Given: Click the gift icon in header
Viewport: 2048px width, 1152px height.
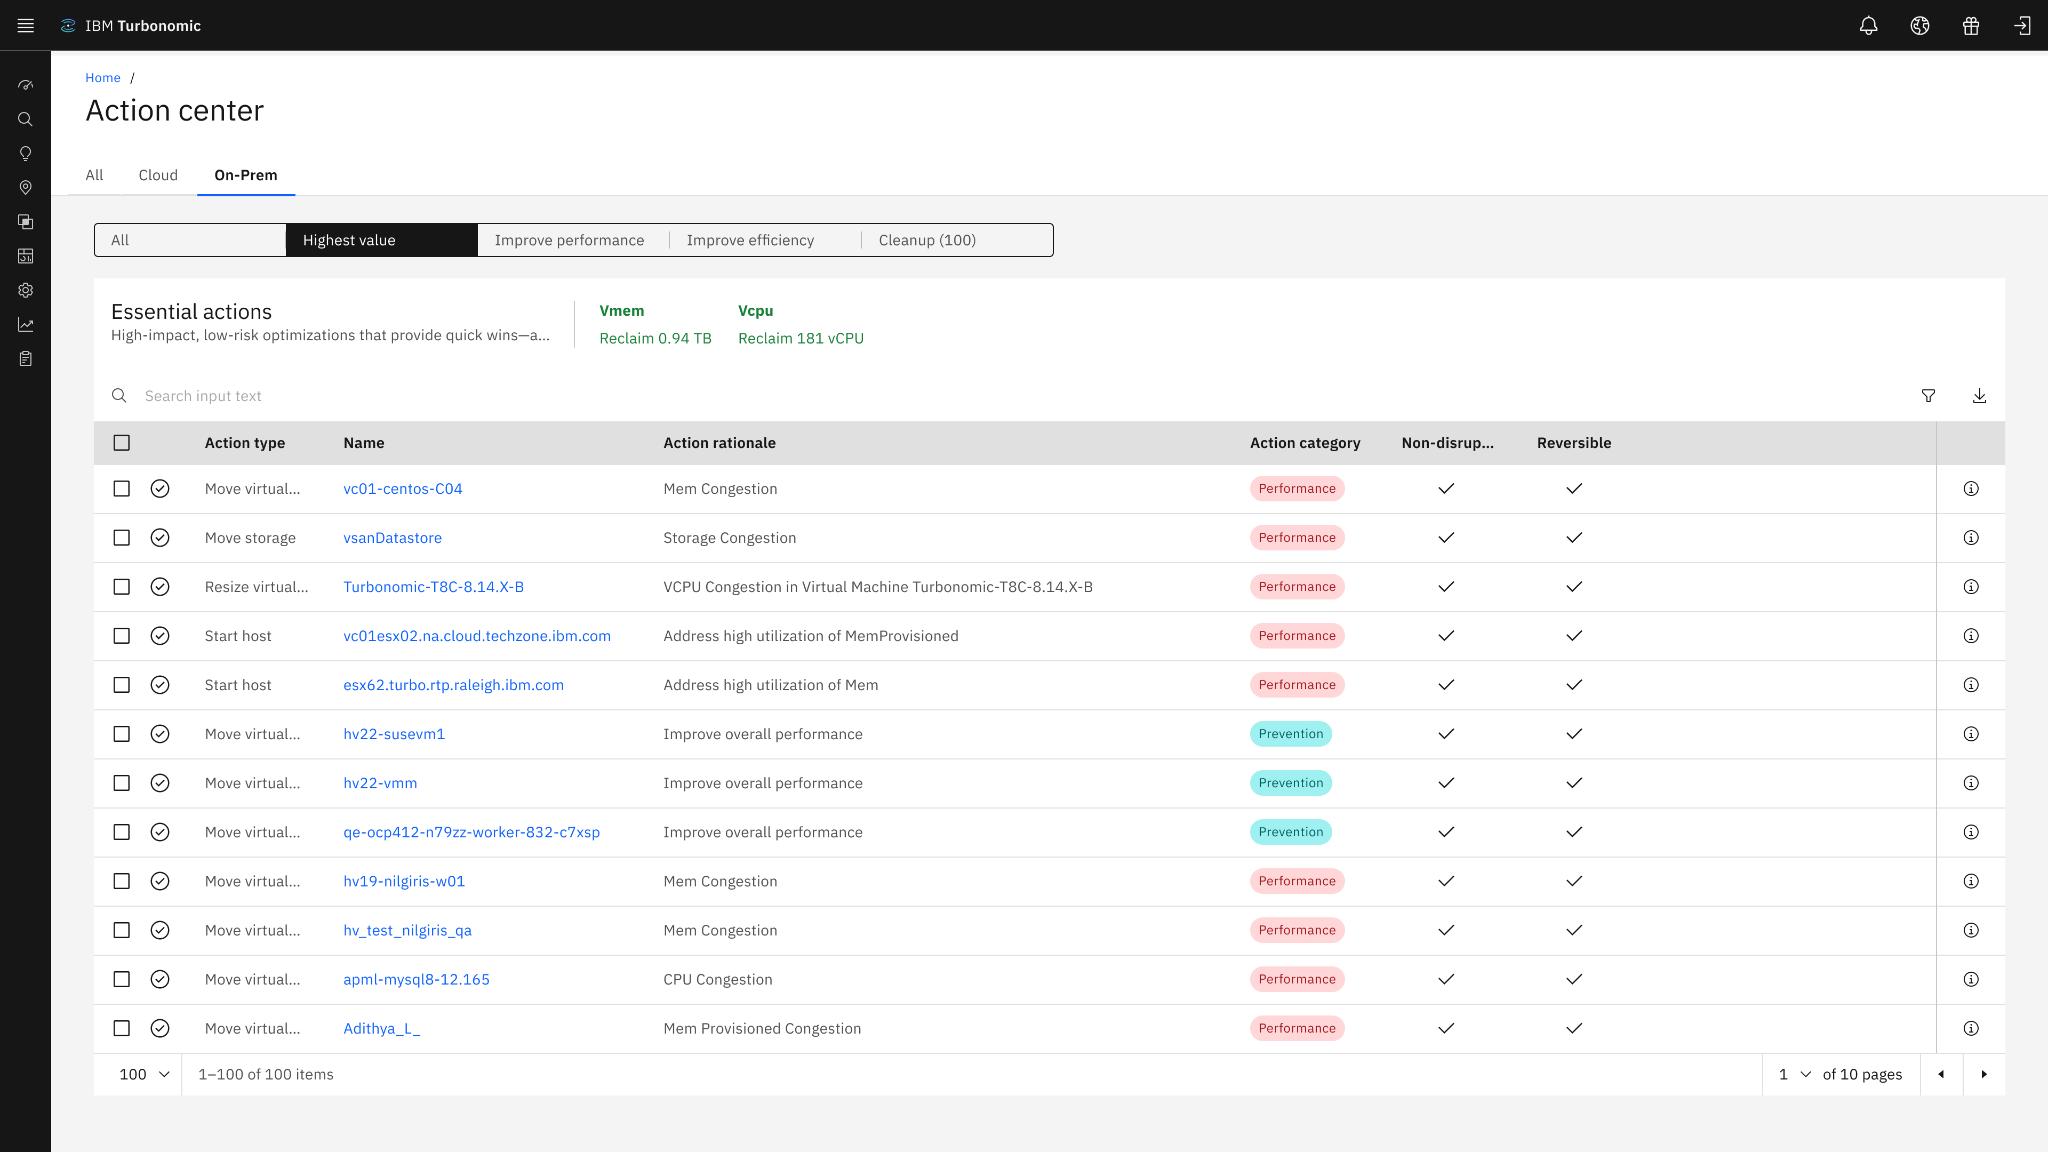Looking at the screenshot, I should (x=1971, y=26).
